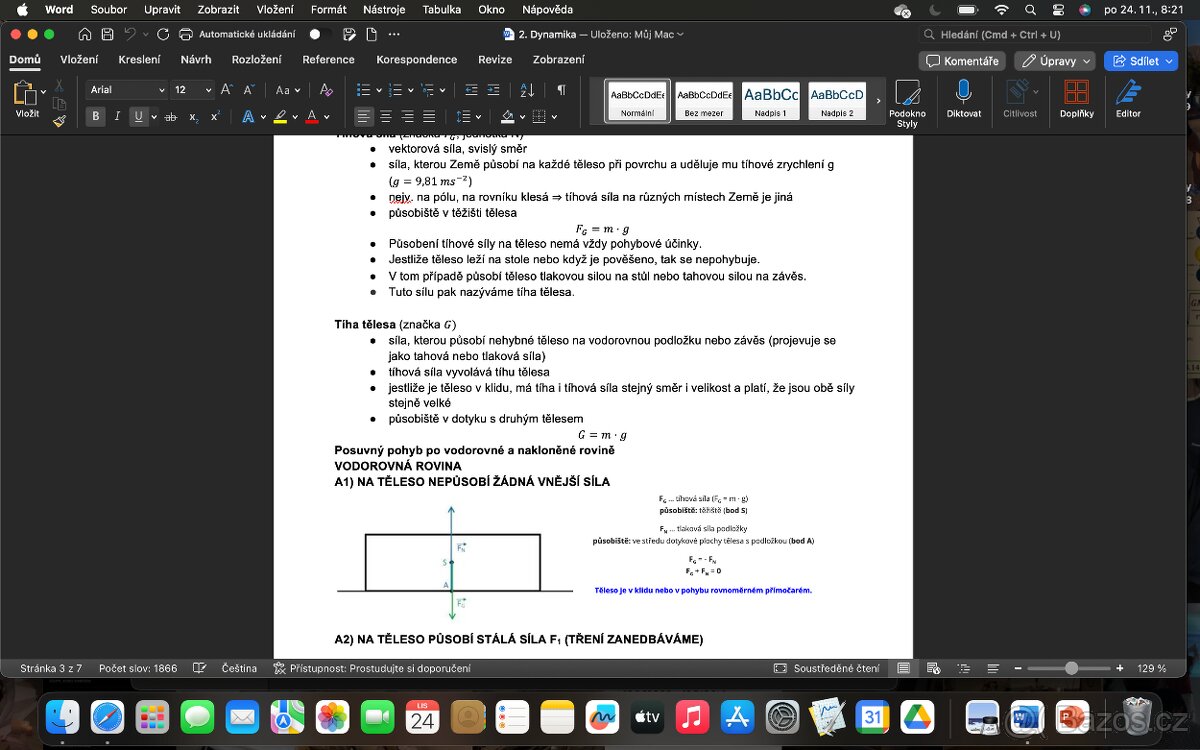This screenshot has width=1200, height=750.
Task: Open the Revize ribbon tab
Action: [x=495, y=60]
